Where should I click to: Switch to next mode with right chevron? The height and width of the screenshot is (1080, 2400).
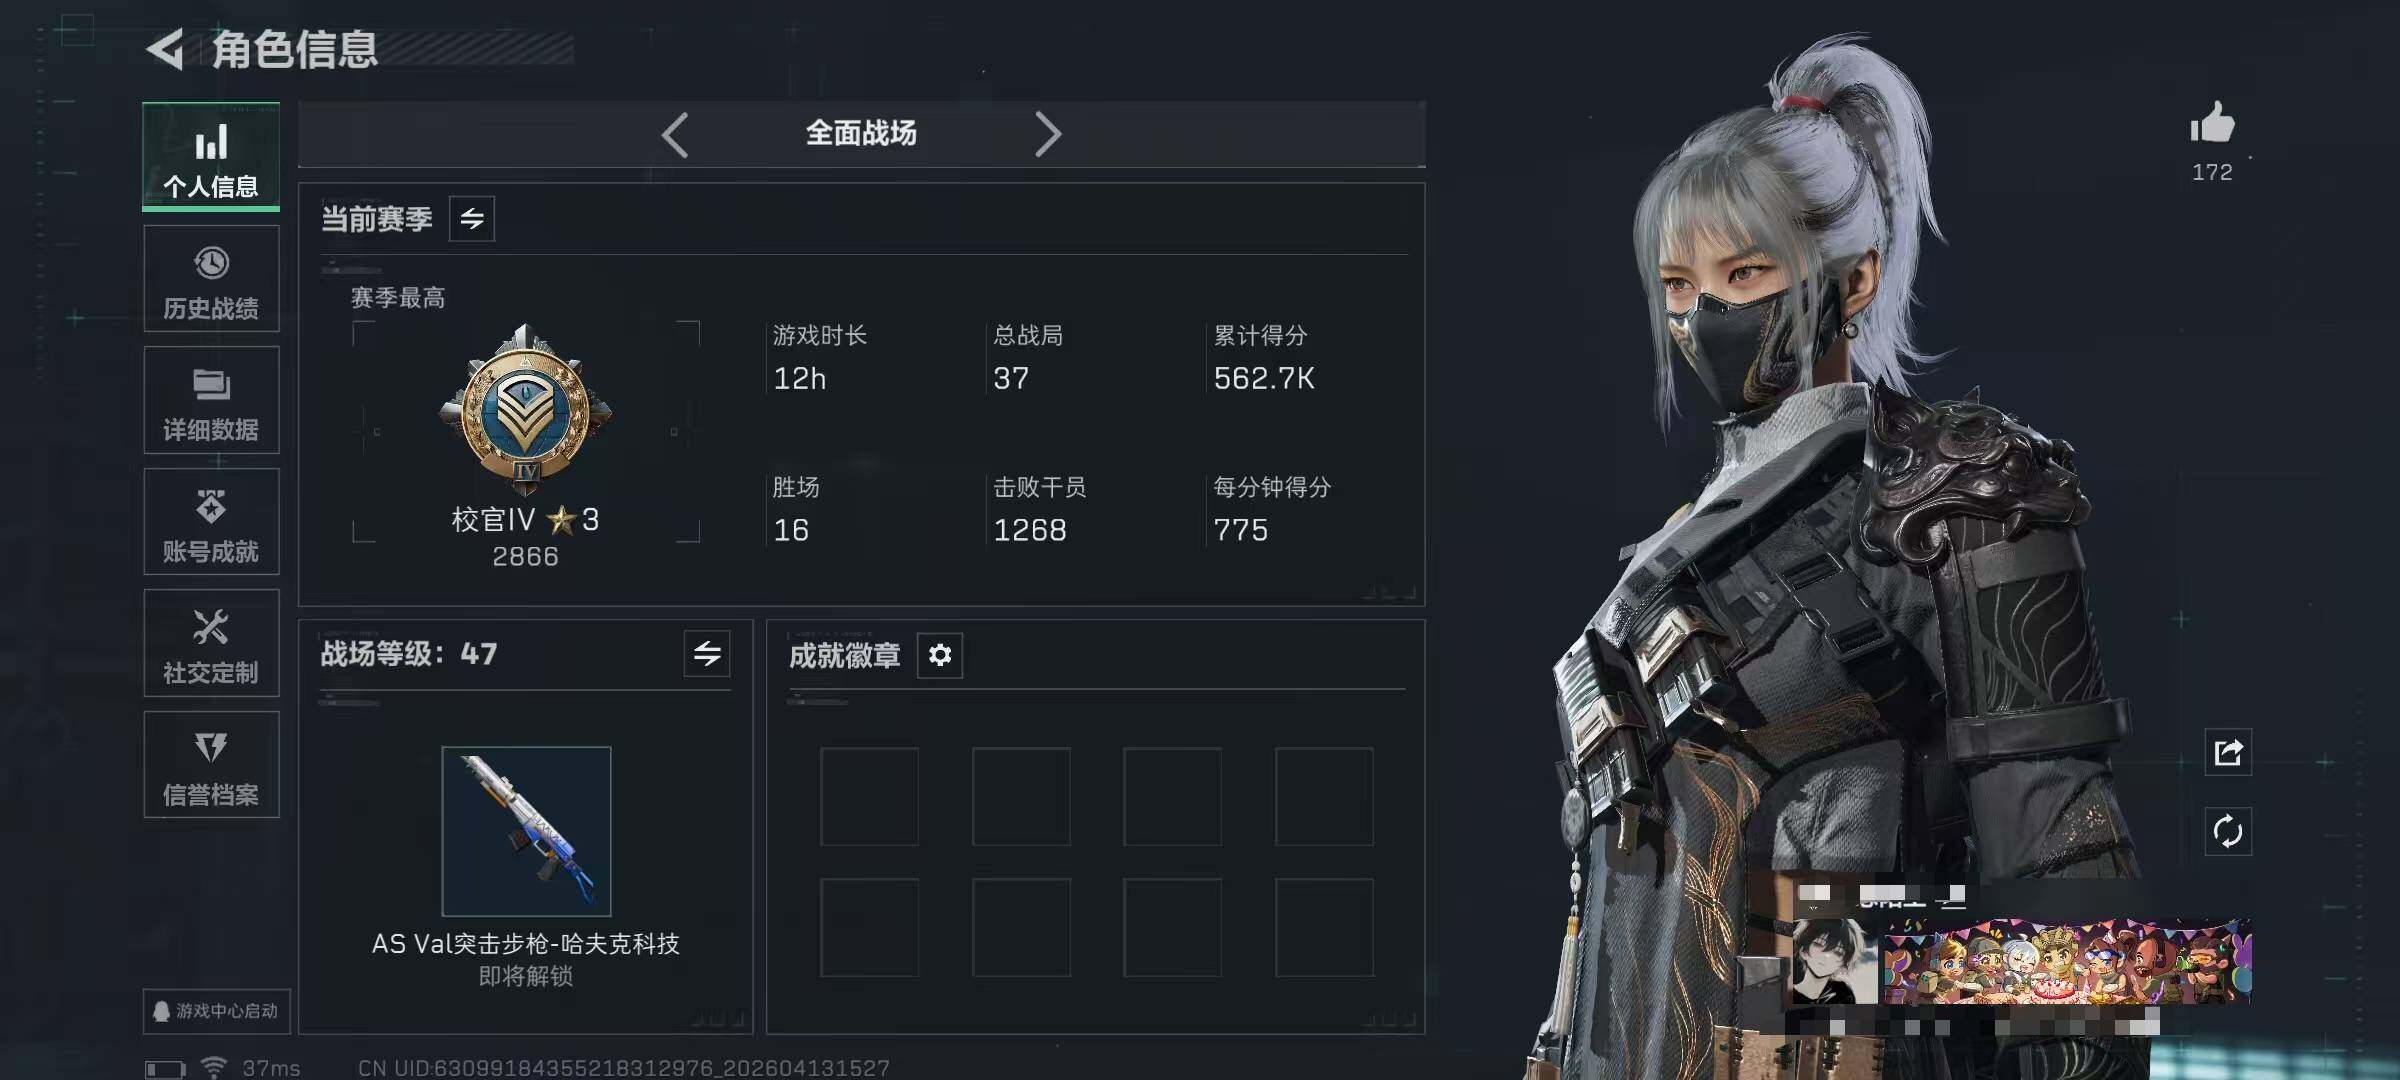tap(1047, 134)
